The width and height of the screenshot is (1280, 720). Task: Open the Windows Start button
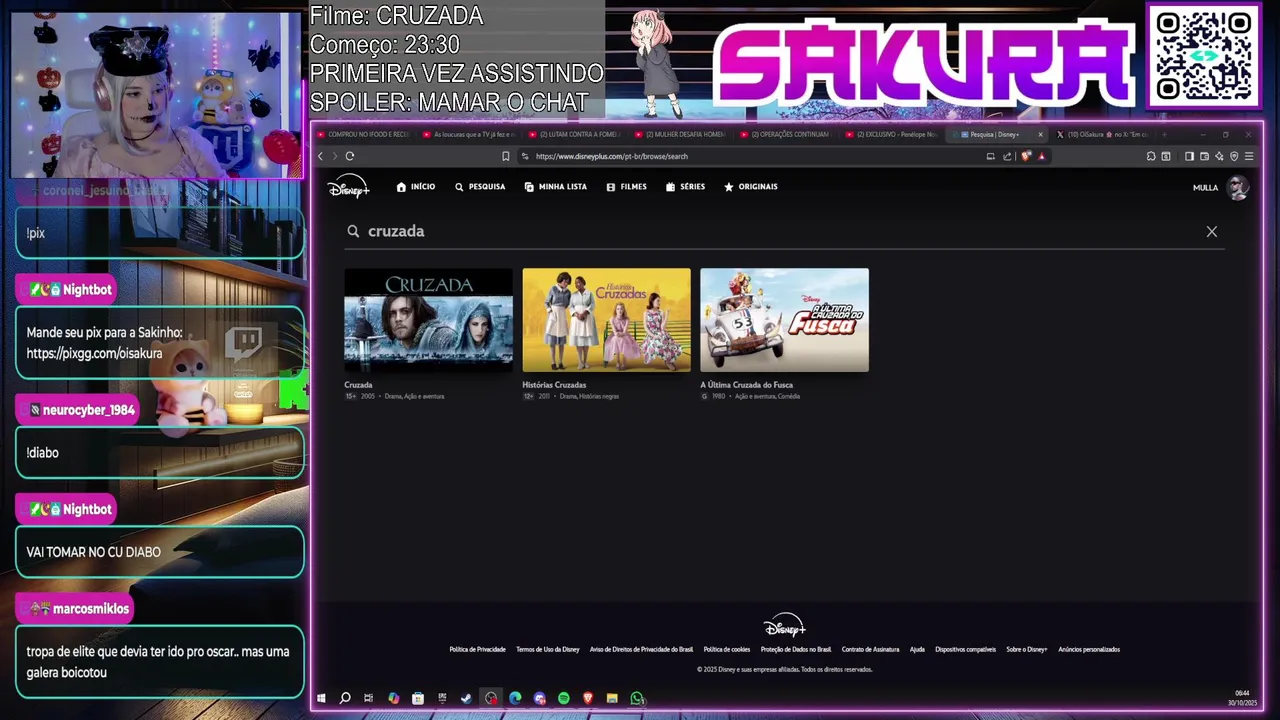pos(321,698)
